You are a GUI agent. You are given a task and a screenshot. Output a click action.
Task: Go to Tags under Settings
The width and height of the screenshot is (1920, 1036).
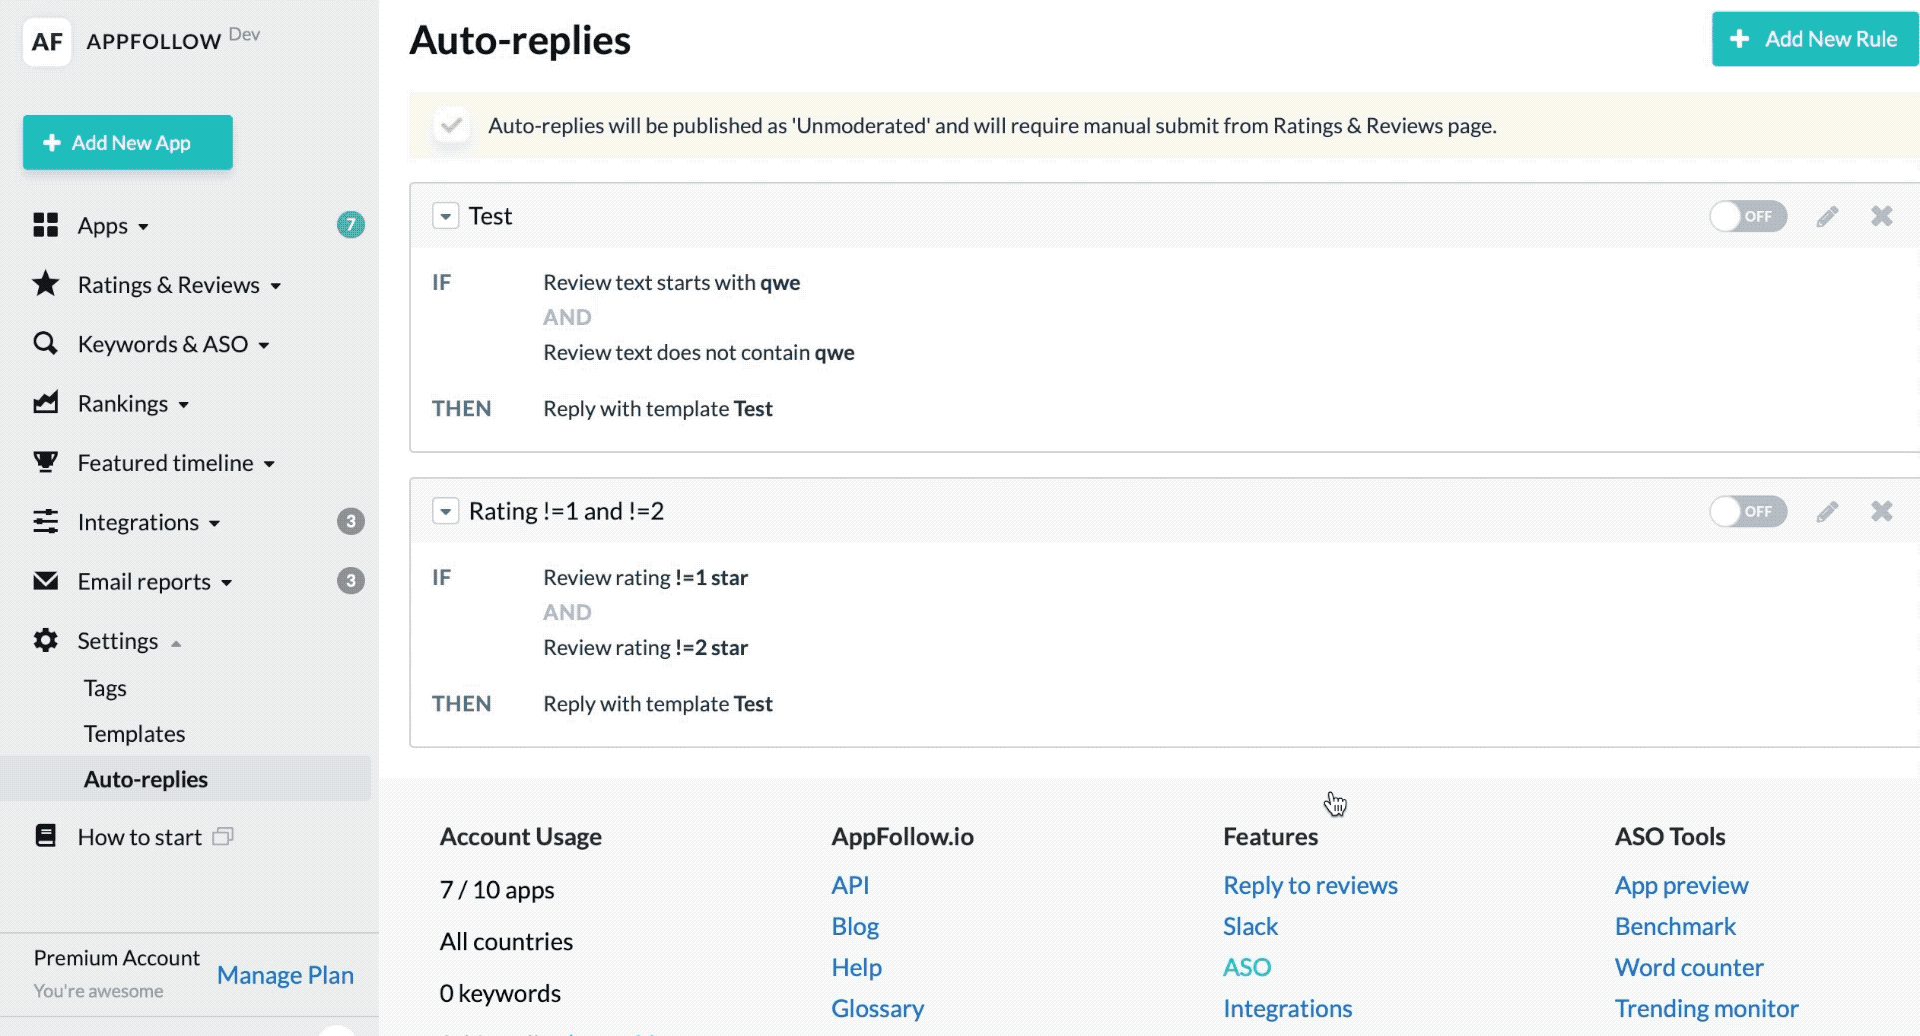105,688
